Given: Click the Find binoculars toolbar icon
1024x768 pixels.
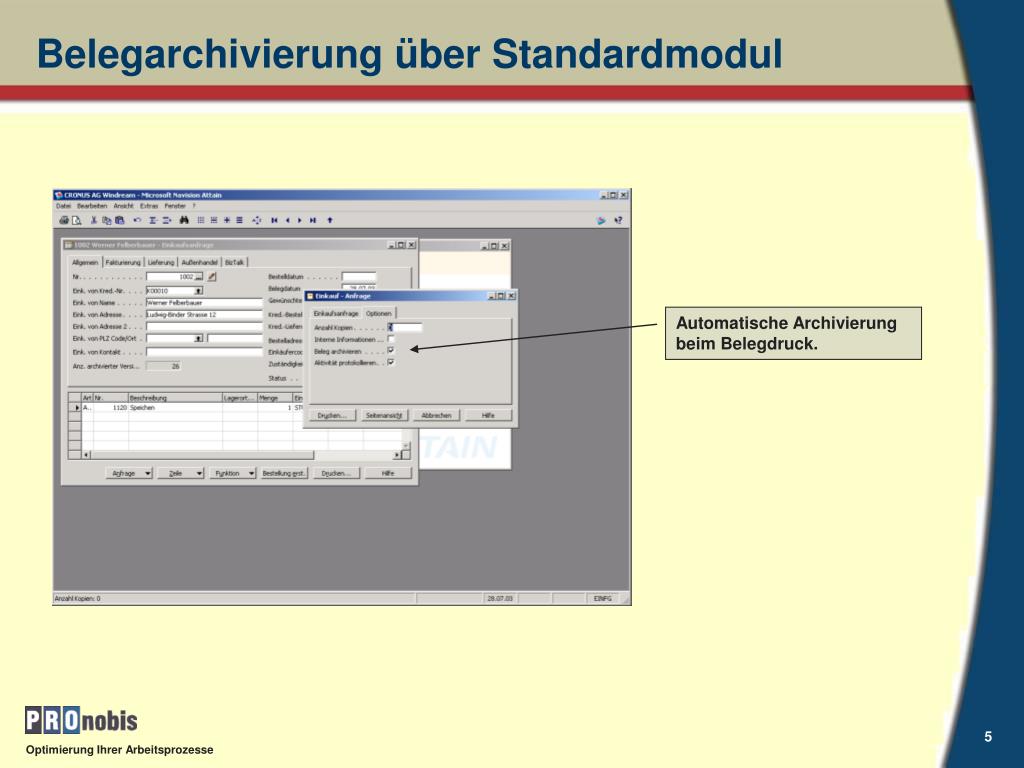Looking at the screenshot, I should (184, 221).
